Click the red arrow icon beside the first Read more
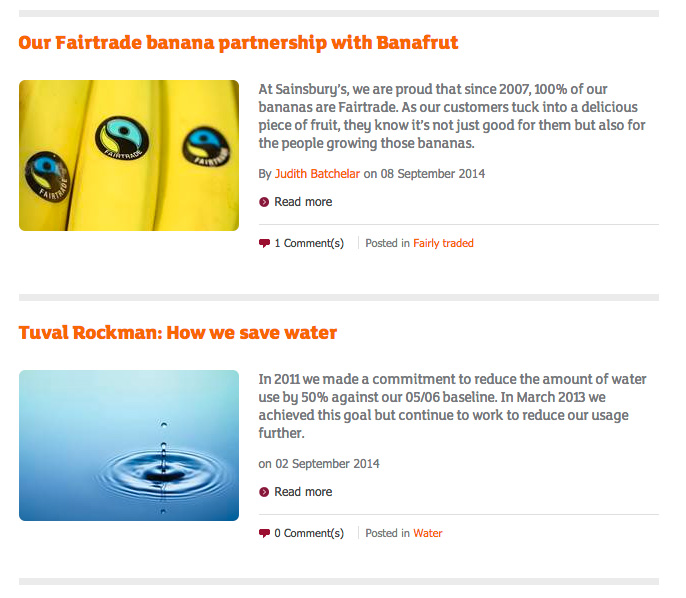This screenshot has width=686, height=598. [x=264, y=202]
